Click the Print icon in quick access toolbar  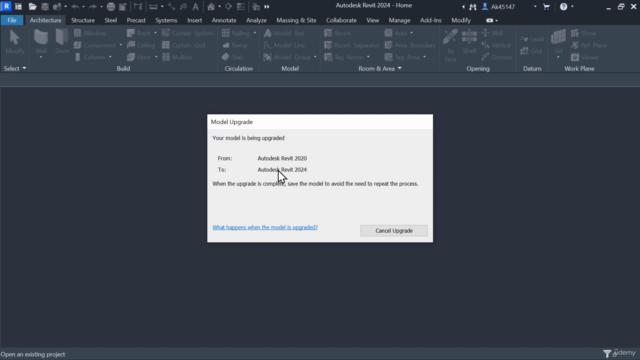pyautogui.click(x=111, y=7)
